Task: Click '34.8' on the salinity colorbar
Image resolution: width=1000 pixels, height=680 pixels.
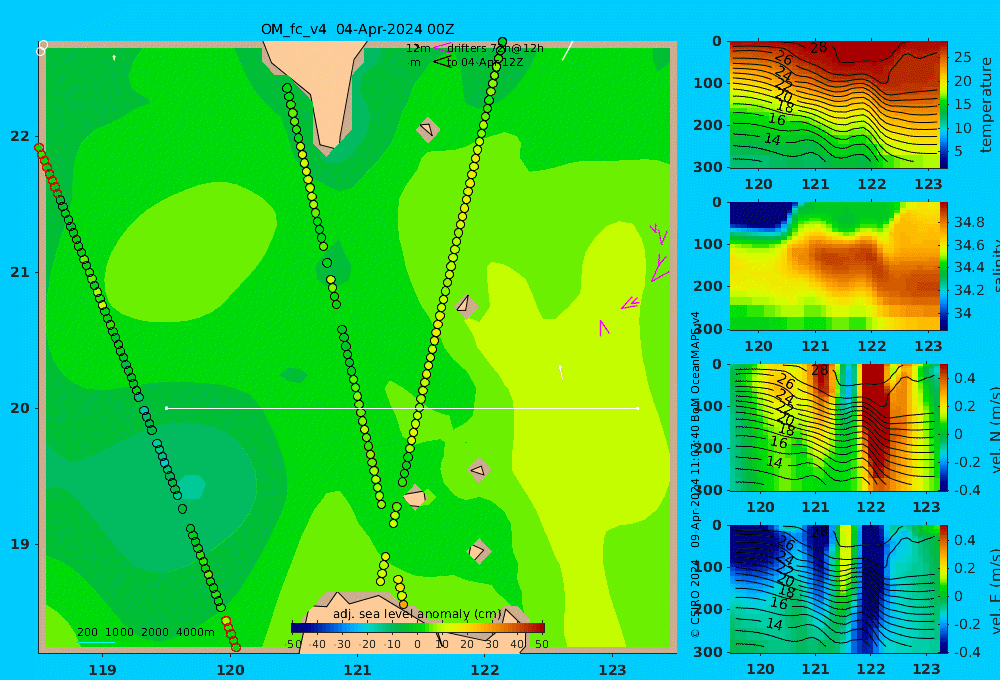Action: [969, 222]
